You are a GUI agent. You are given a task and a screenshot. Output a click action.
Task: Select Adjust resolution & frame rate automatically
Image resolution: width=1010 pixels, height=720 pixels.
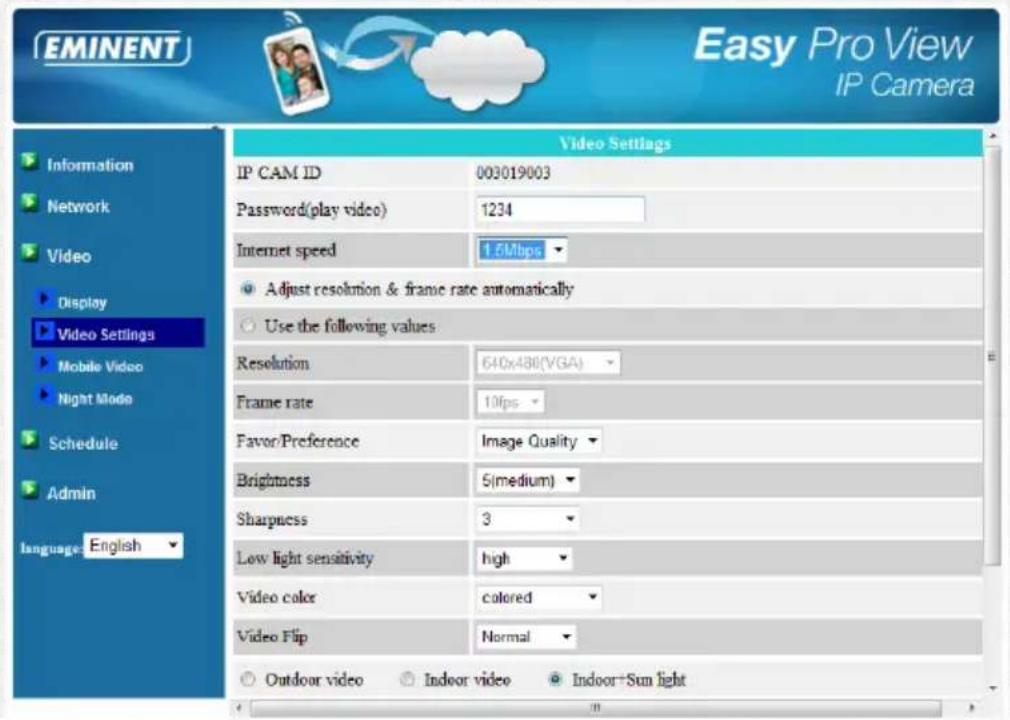(x=247, y=289)
